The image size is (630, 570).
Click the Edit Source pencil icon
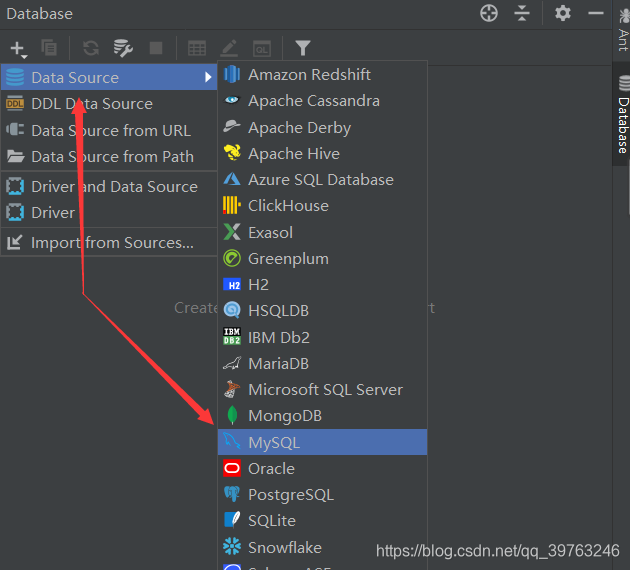click(x=229, y=48)
